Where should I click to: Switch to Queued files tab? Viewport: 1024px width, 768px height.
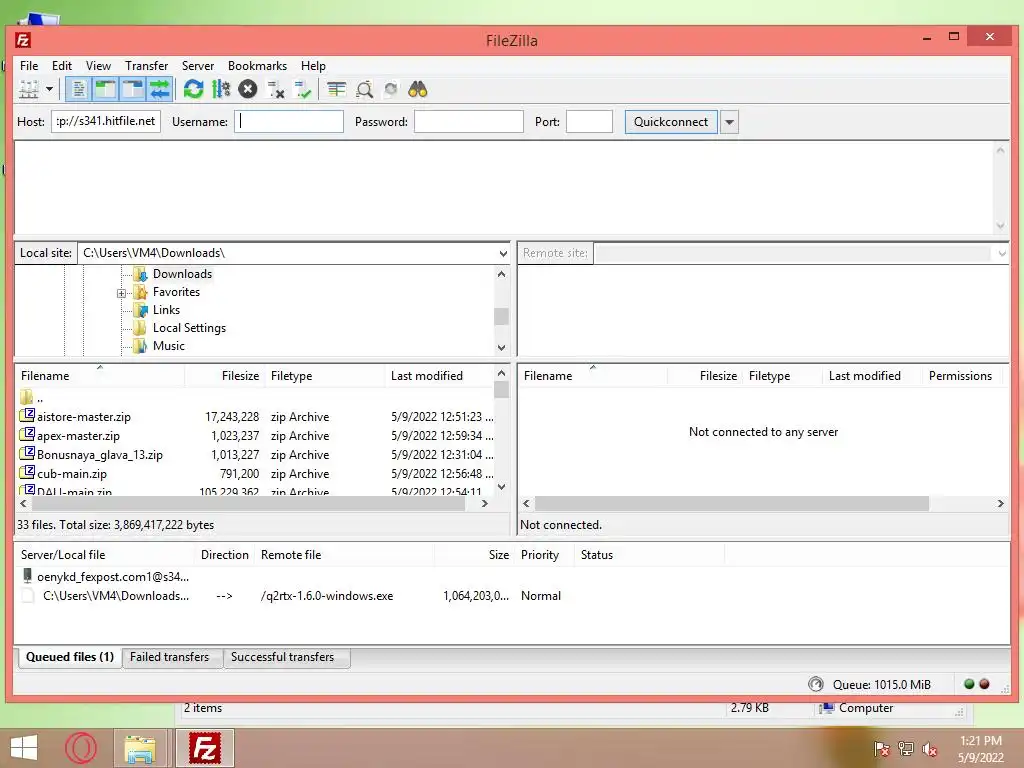69,657
